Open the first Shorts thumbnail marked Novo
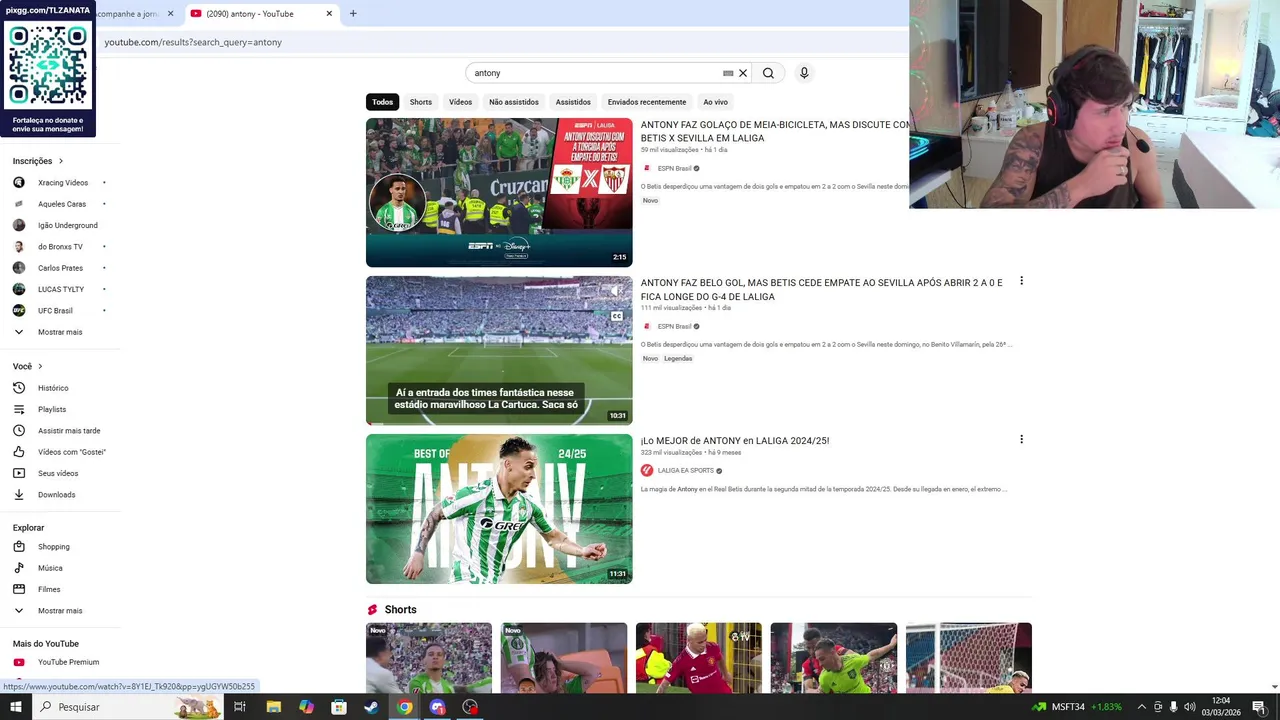1280x720 pixels. (x=429, y=657)
